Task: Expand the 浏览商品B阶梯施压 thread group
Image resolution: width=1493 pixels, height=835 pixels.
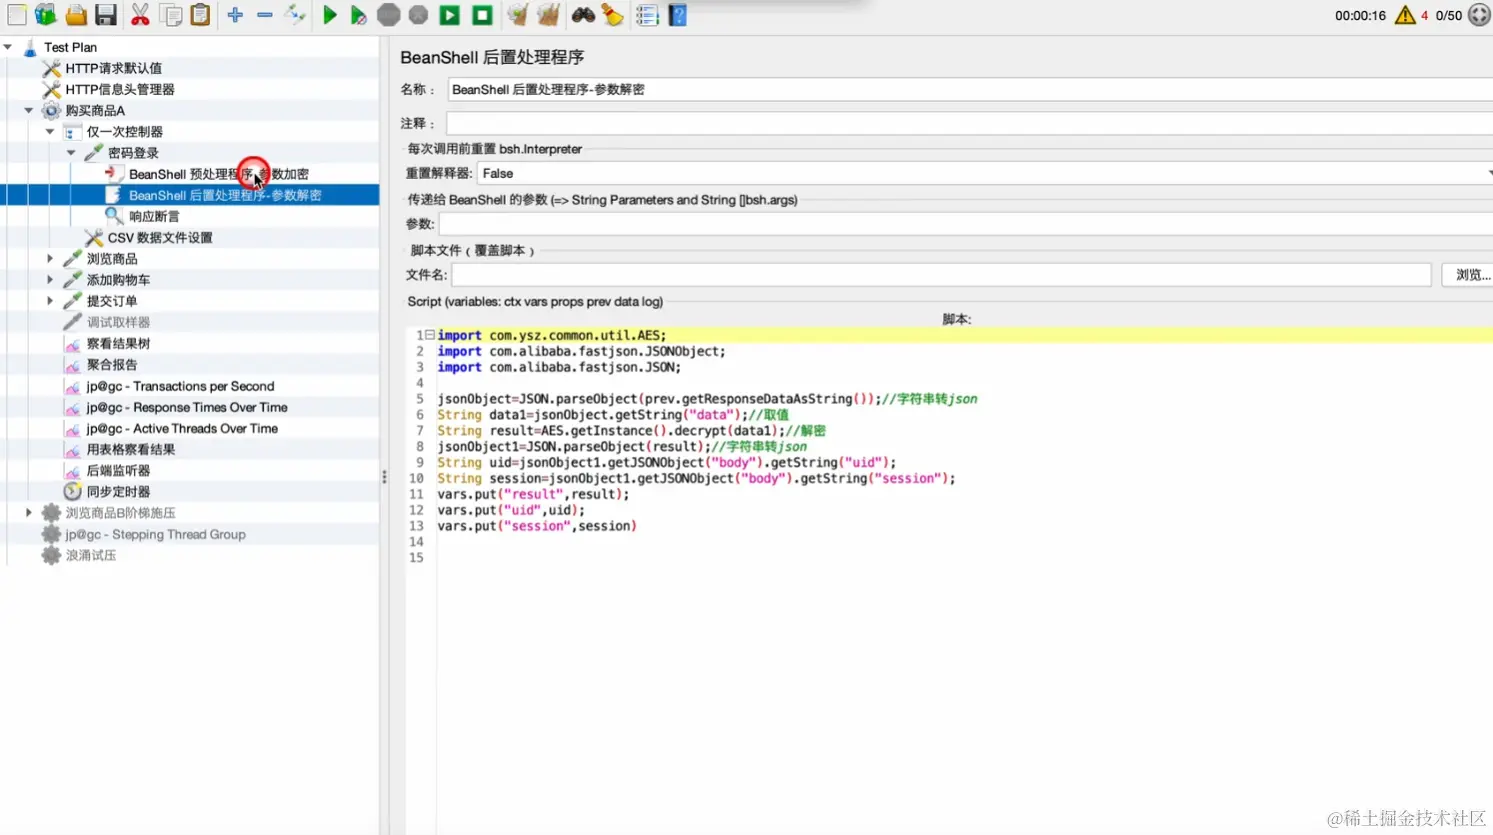Action: [x=29, y=513]
